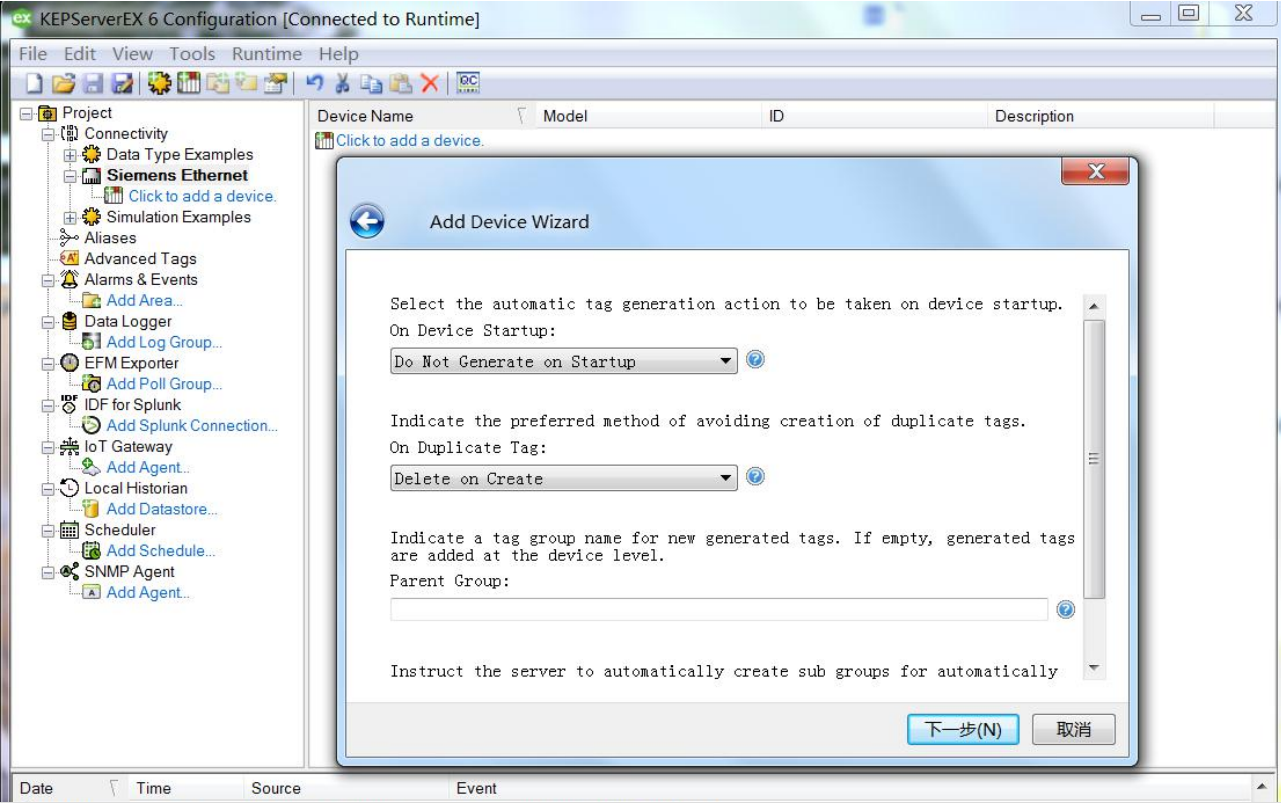Click the Add Datastore link
The image size is (1281, 803).
162,509
